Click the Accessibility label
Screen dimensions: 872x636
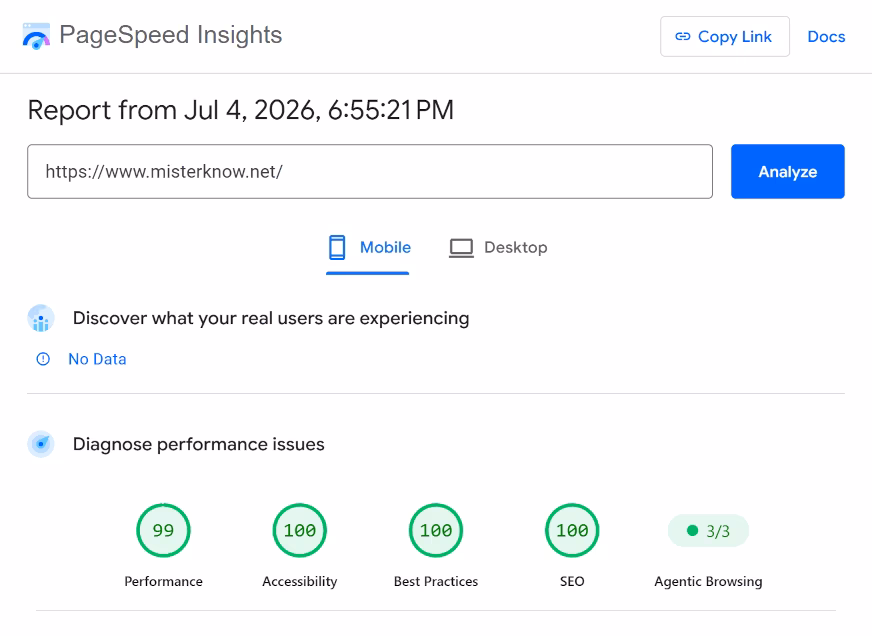300,582
